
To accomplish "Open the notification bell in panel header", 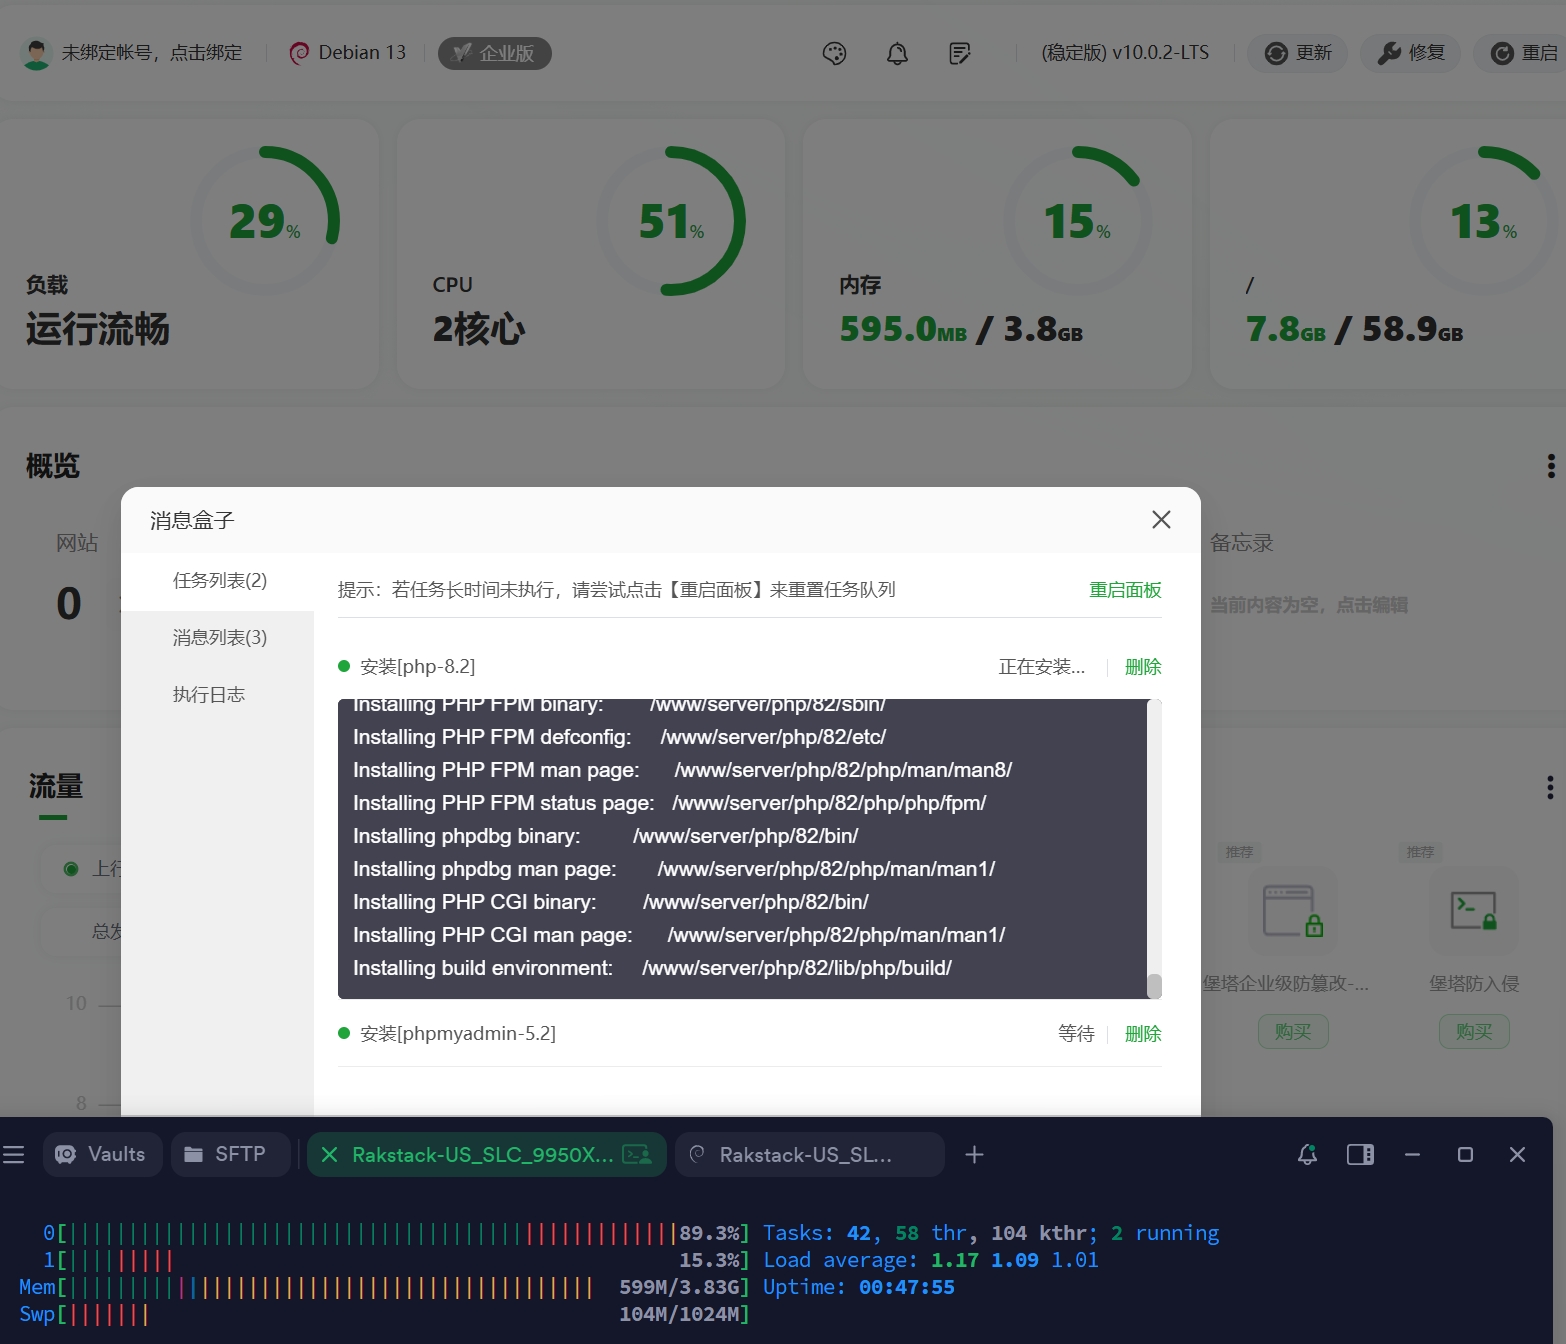I will coord(897,54).
